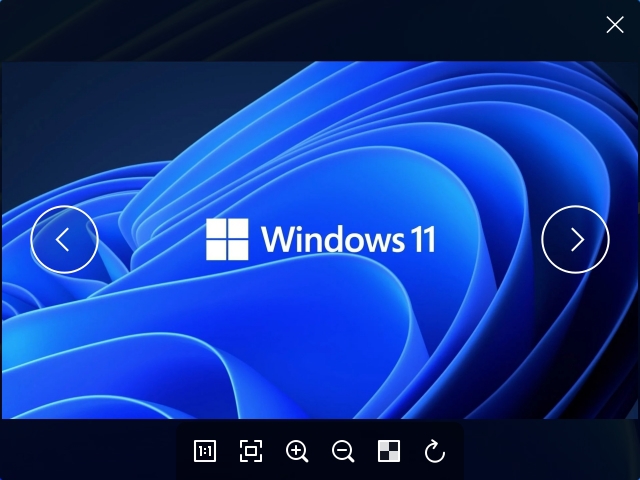
Task: Zoom in with the plus magnifier
Action: coord(297,451)
